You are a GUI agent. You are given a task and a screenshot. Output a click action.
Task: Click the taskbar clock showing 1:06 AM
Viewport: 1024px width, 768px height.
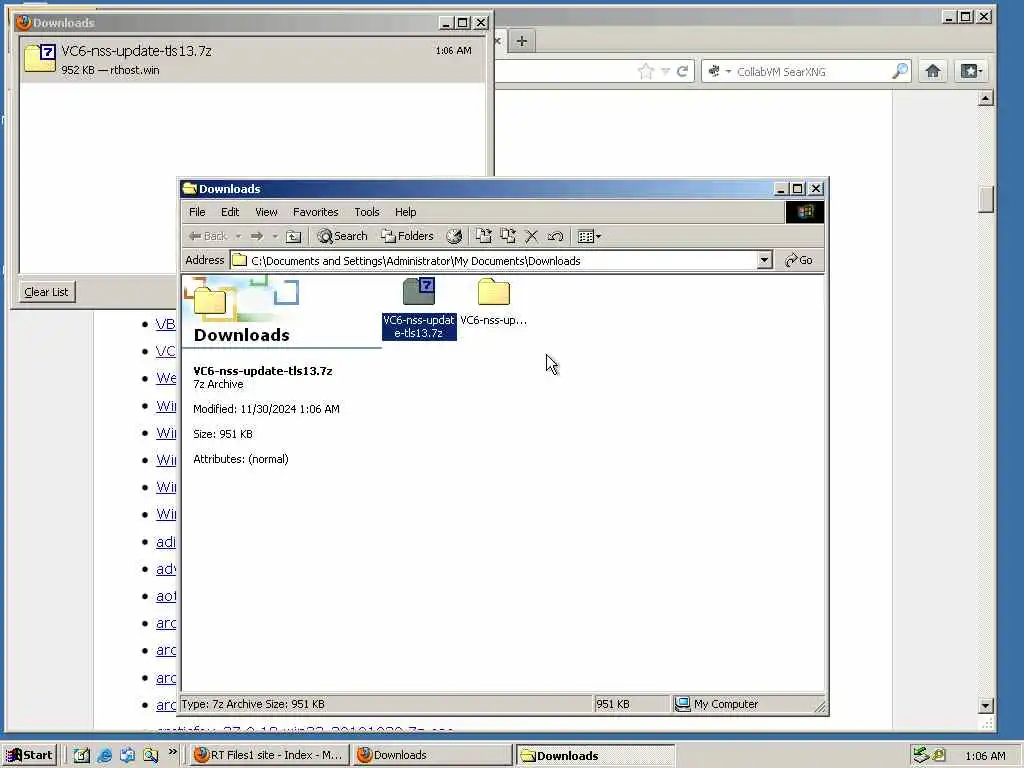click(985, 756)
